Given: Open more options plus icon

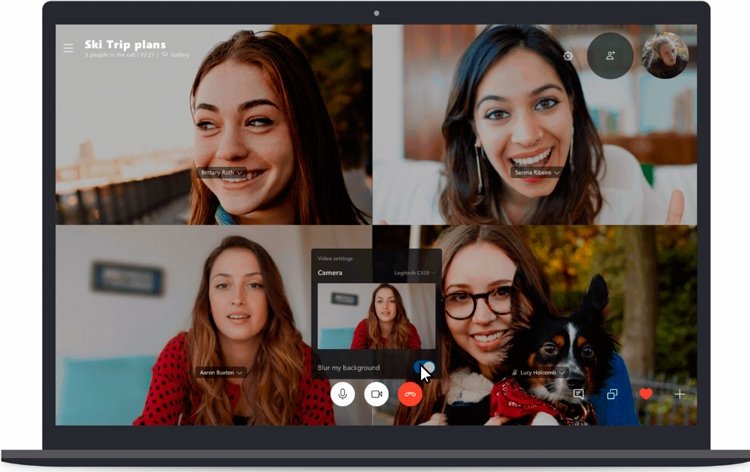Looking at the screenshot, I should (679, 394).
